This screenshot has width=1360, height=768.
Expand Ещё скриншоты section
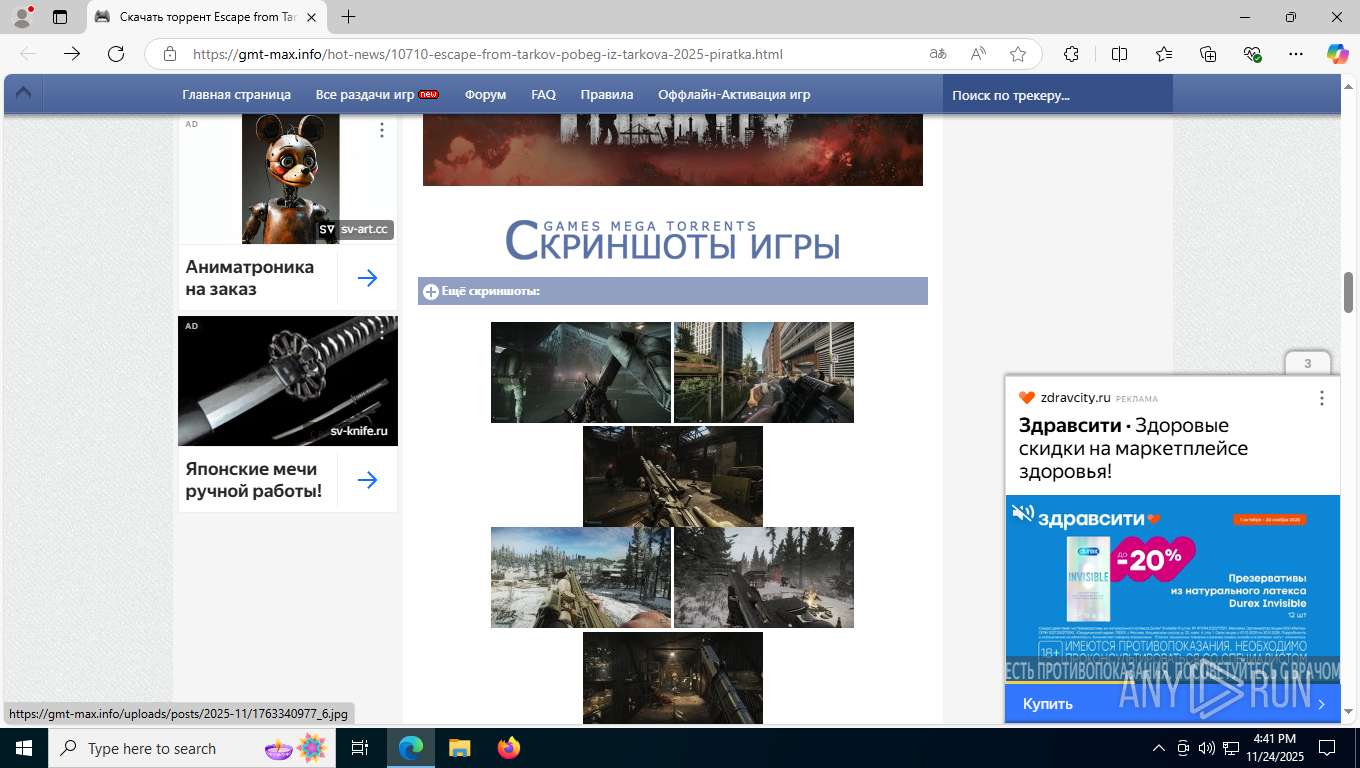pos(673,291)
